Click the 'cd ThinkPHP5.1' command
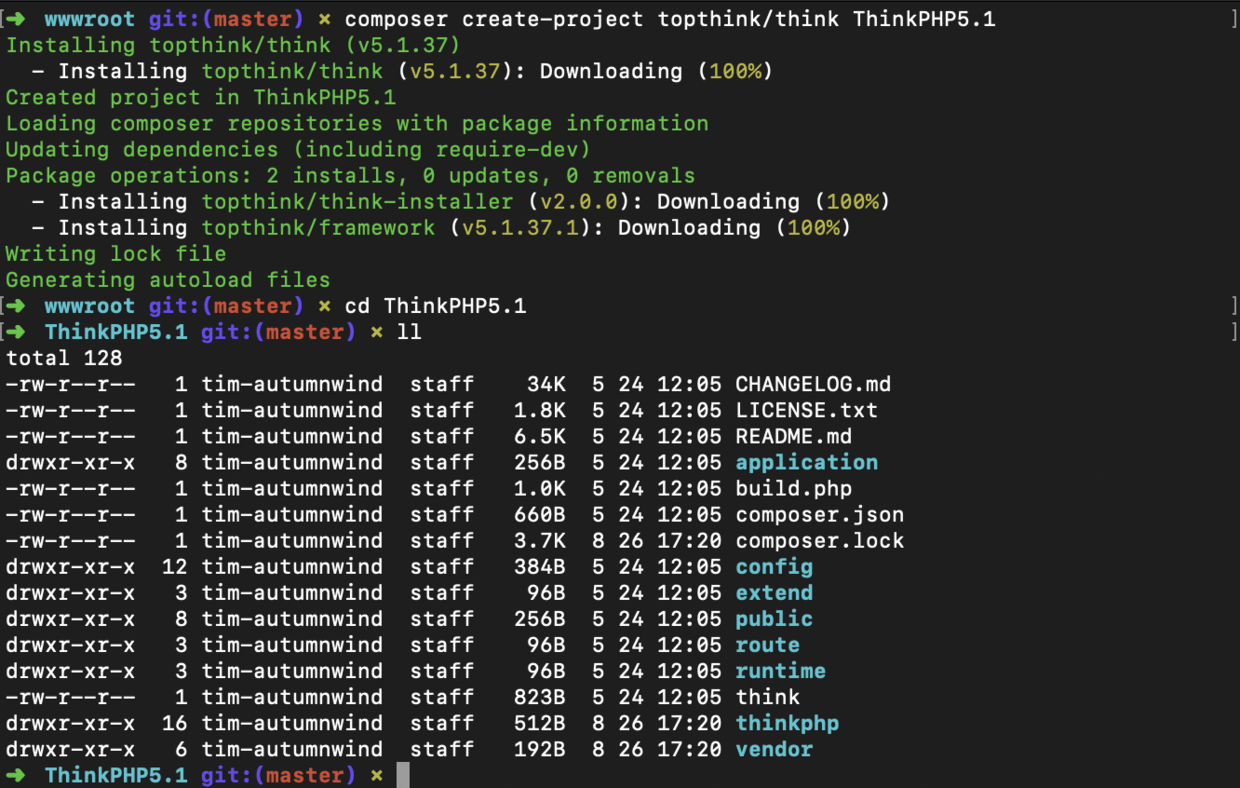This screenshot has width=1240, height=788. (435, 306)
